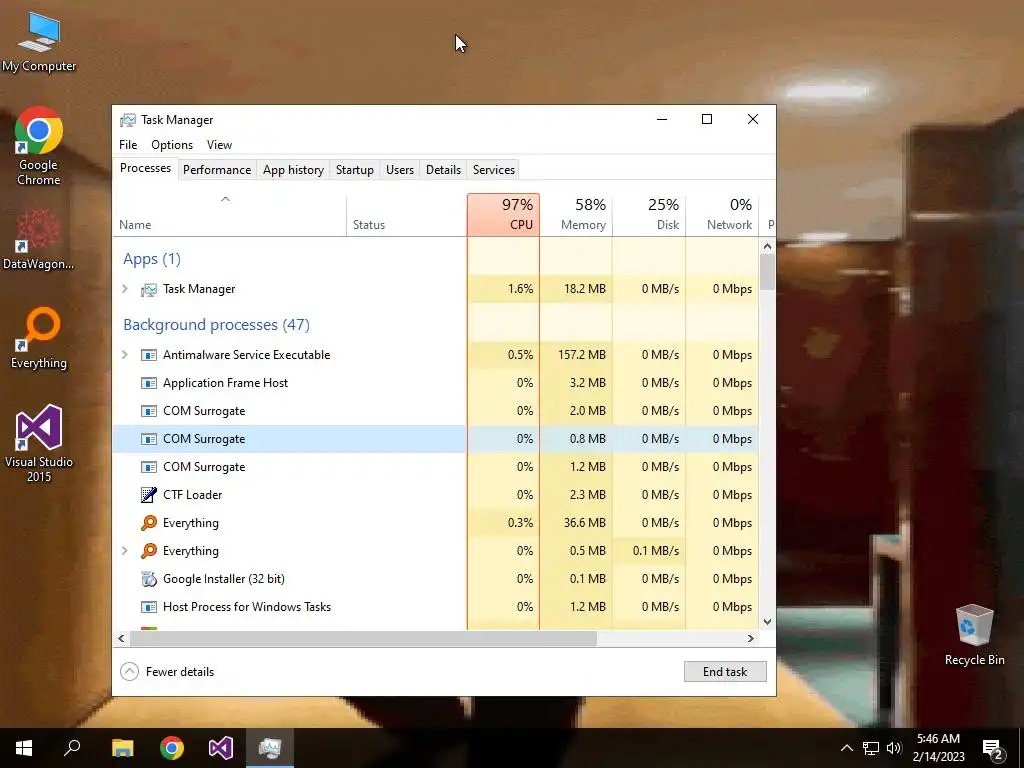Image resolution: width=1024 pixels, height=768 pixels.
Task: Sort by the Name column header
Action: pos(229,216)
